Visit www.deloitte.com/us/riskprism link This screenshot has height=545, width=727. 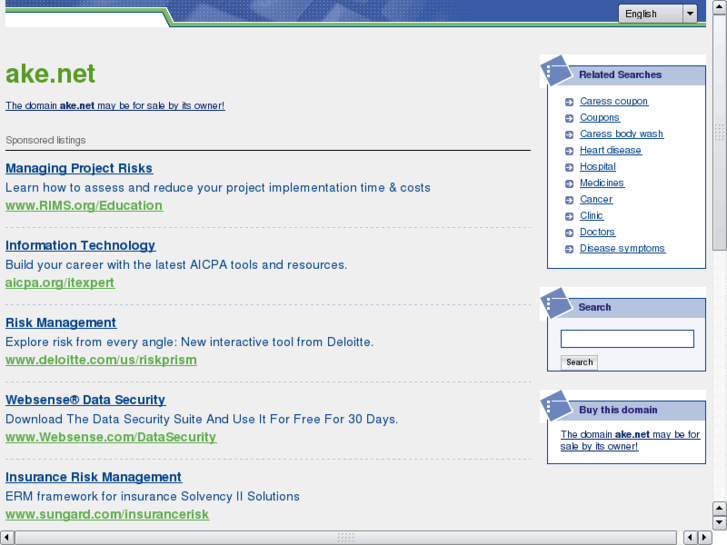[101, 360]
